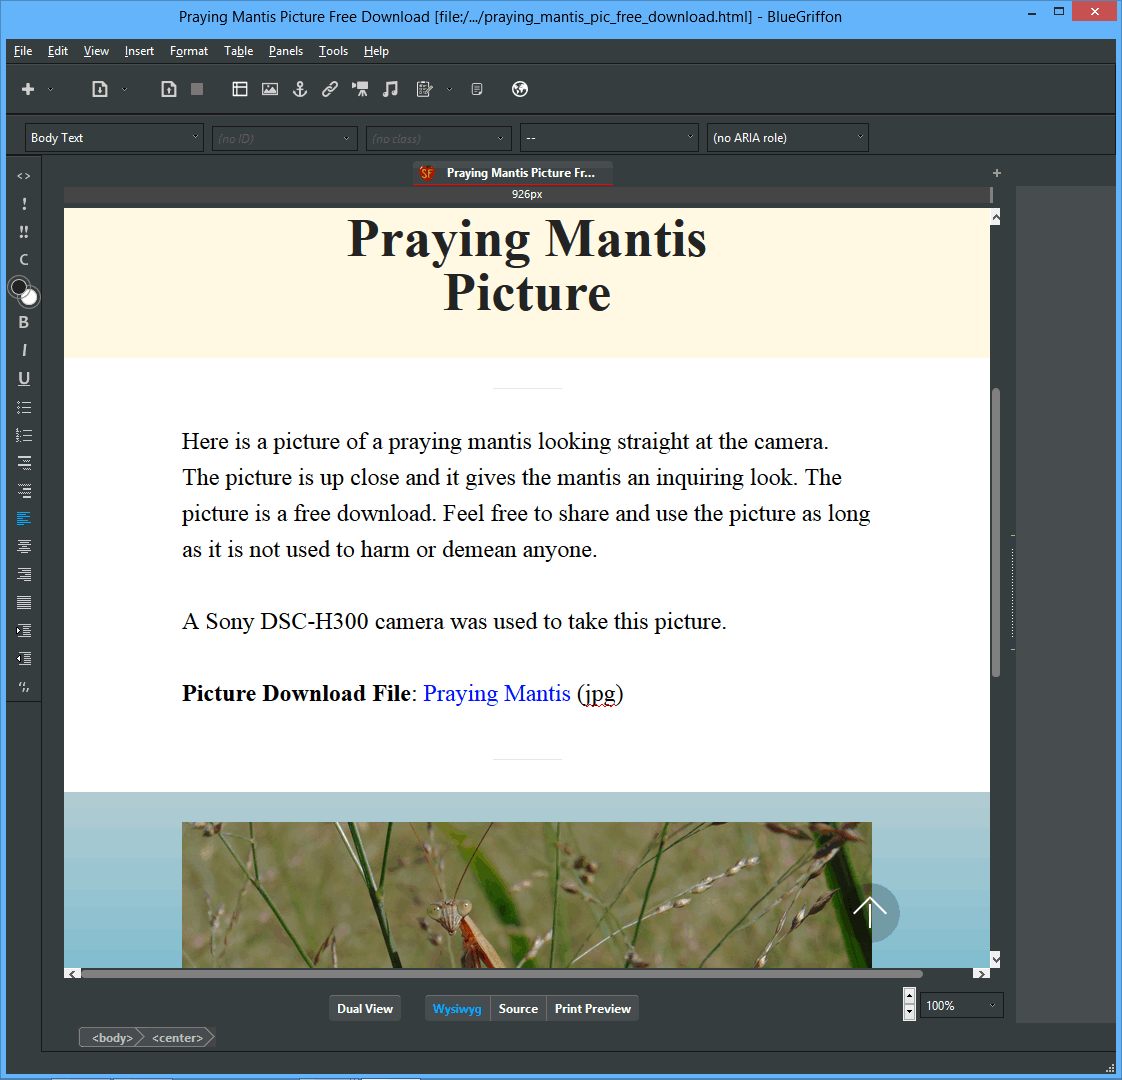Expand the arrow next to the new document icon
The height and width of the screenshot is (1080, 1122).
pyautogui.click(x=51, y=89)
